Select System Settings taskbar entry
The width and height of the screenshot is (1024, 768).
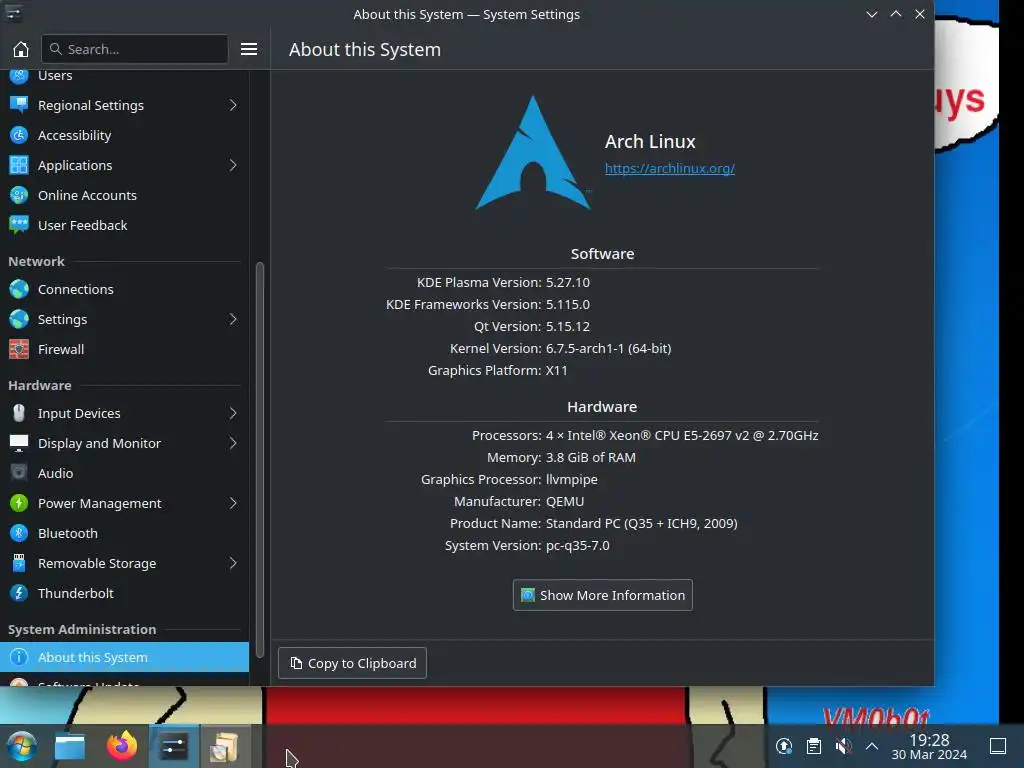click(x=174, y=746)
